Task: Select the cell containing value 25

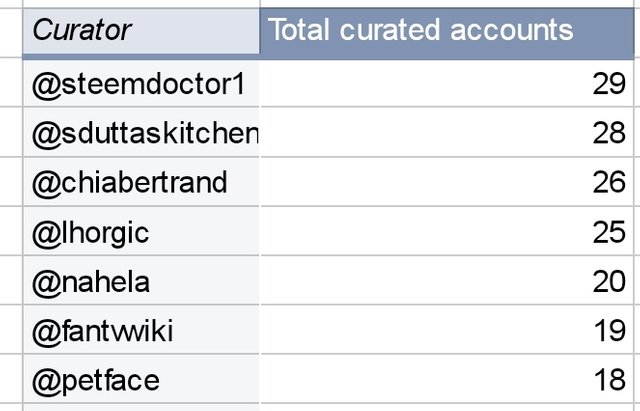Action: 447,231
